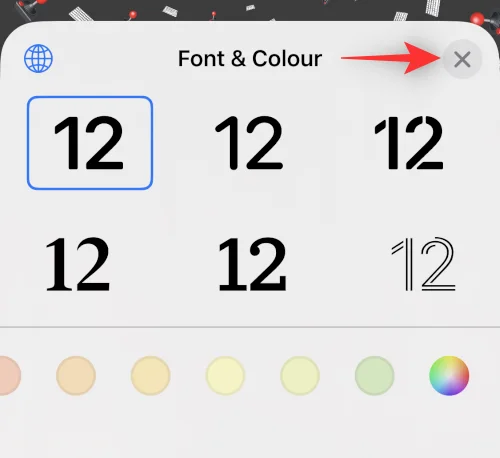Choose the heavy slab-serif 12 font
500x458 pixels.
(252, 264)
